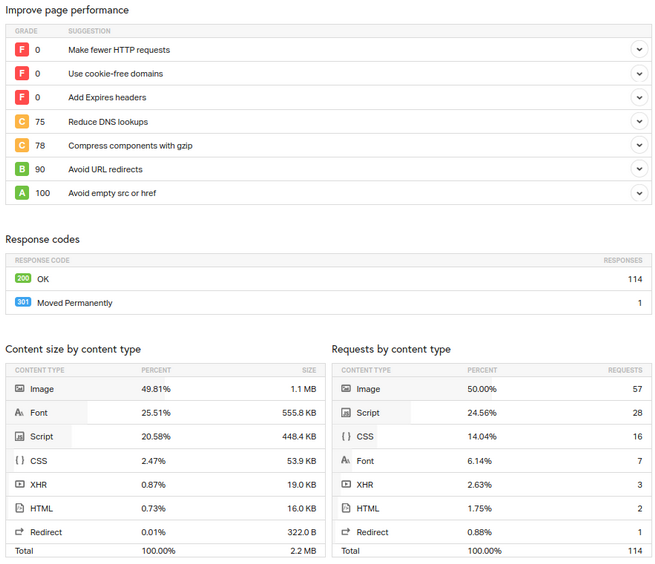Viewport: 655px width, 564px height.
Task: Click the XHR icon in content size table
Action: pyautogui.click(x=20, y=484)
